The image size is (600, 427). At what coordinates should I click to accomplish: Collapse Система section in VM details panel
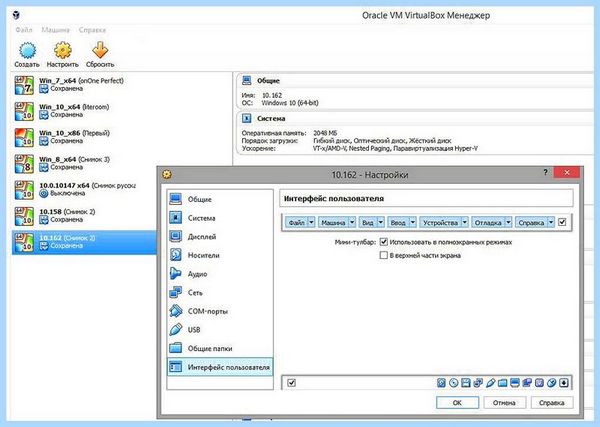click(247, 119)
